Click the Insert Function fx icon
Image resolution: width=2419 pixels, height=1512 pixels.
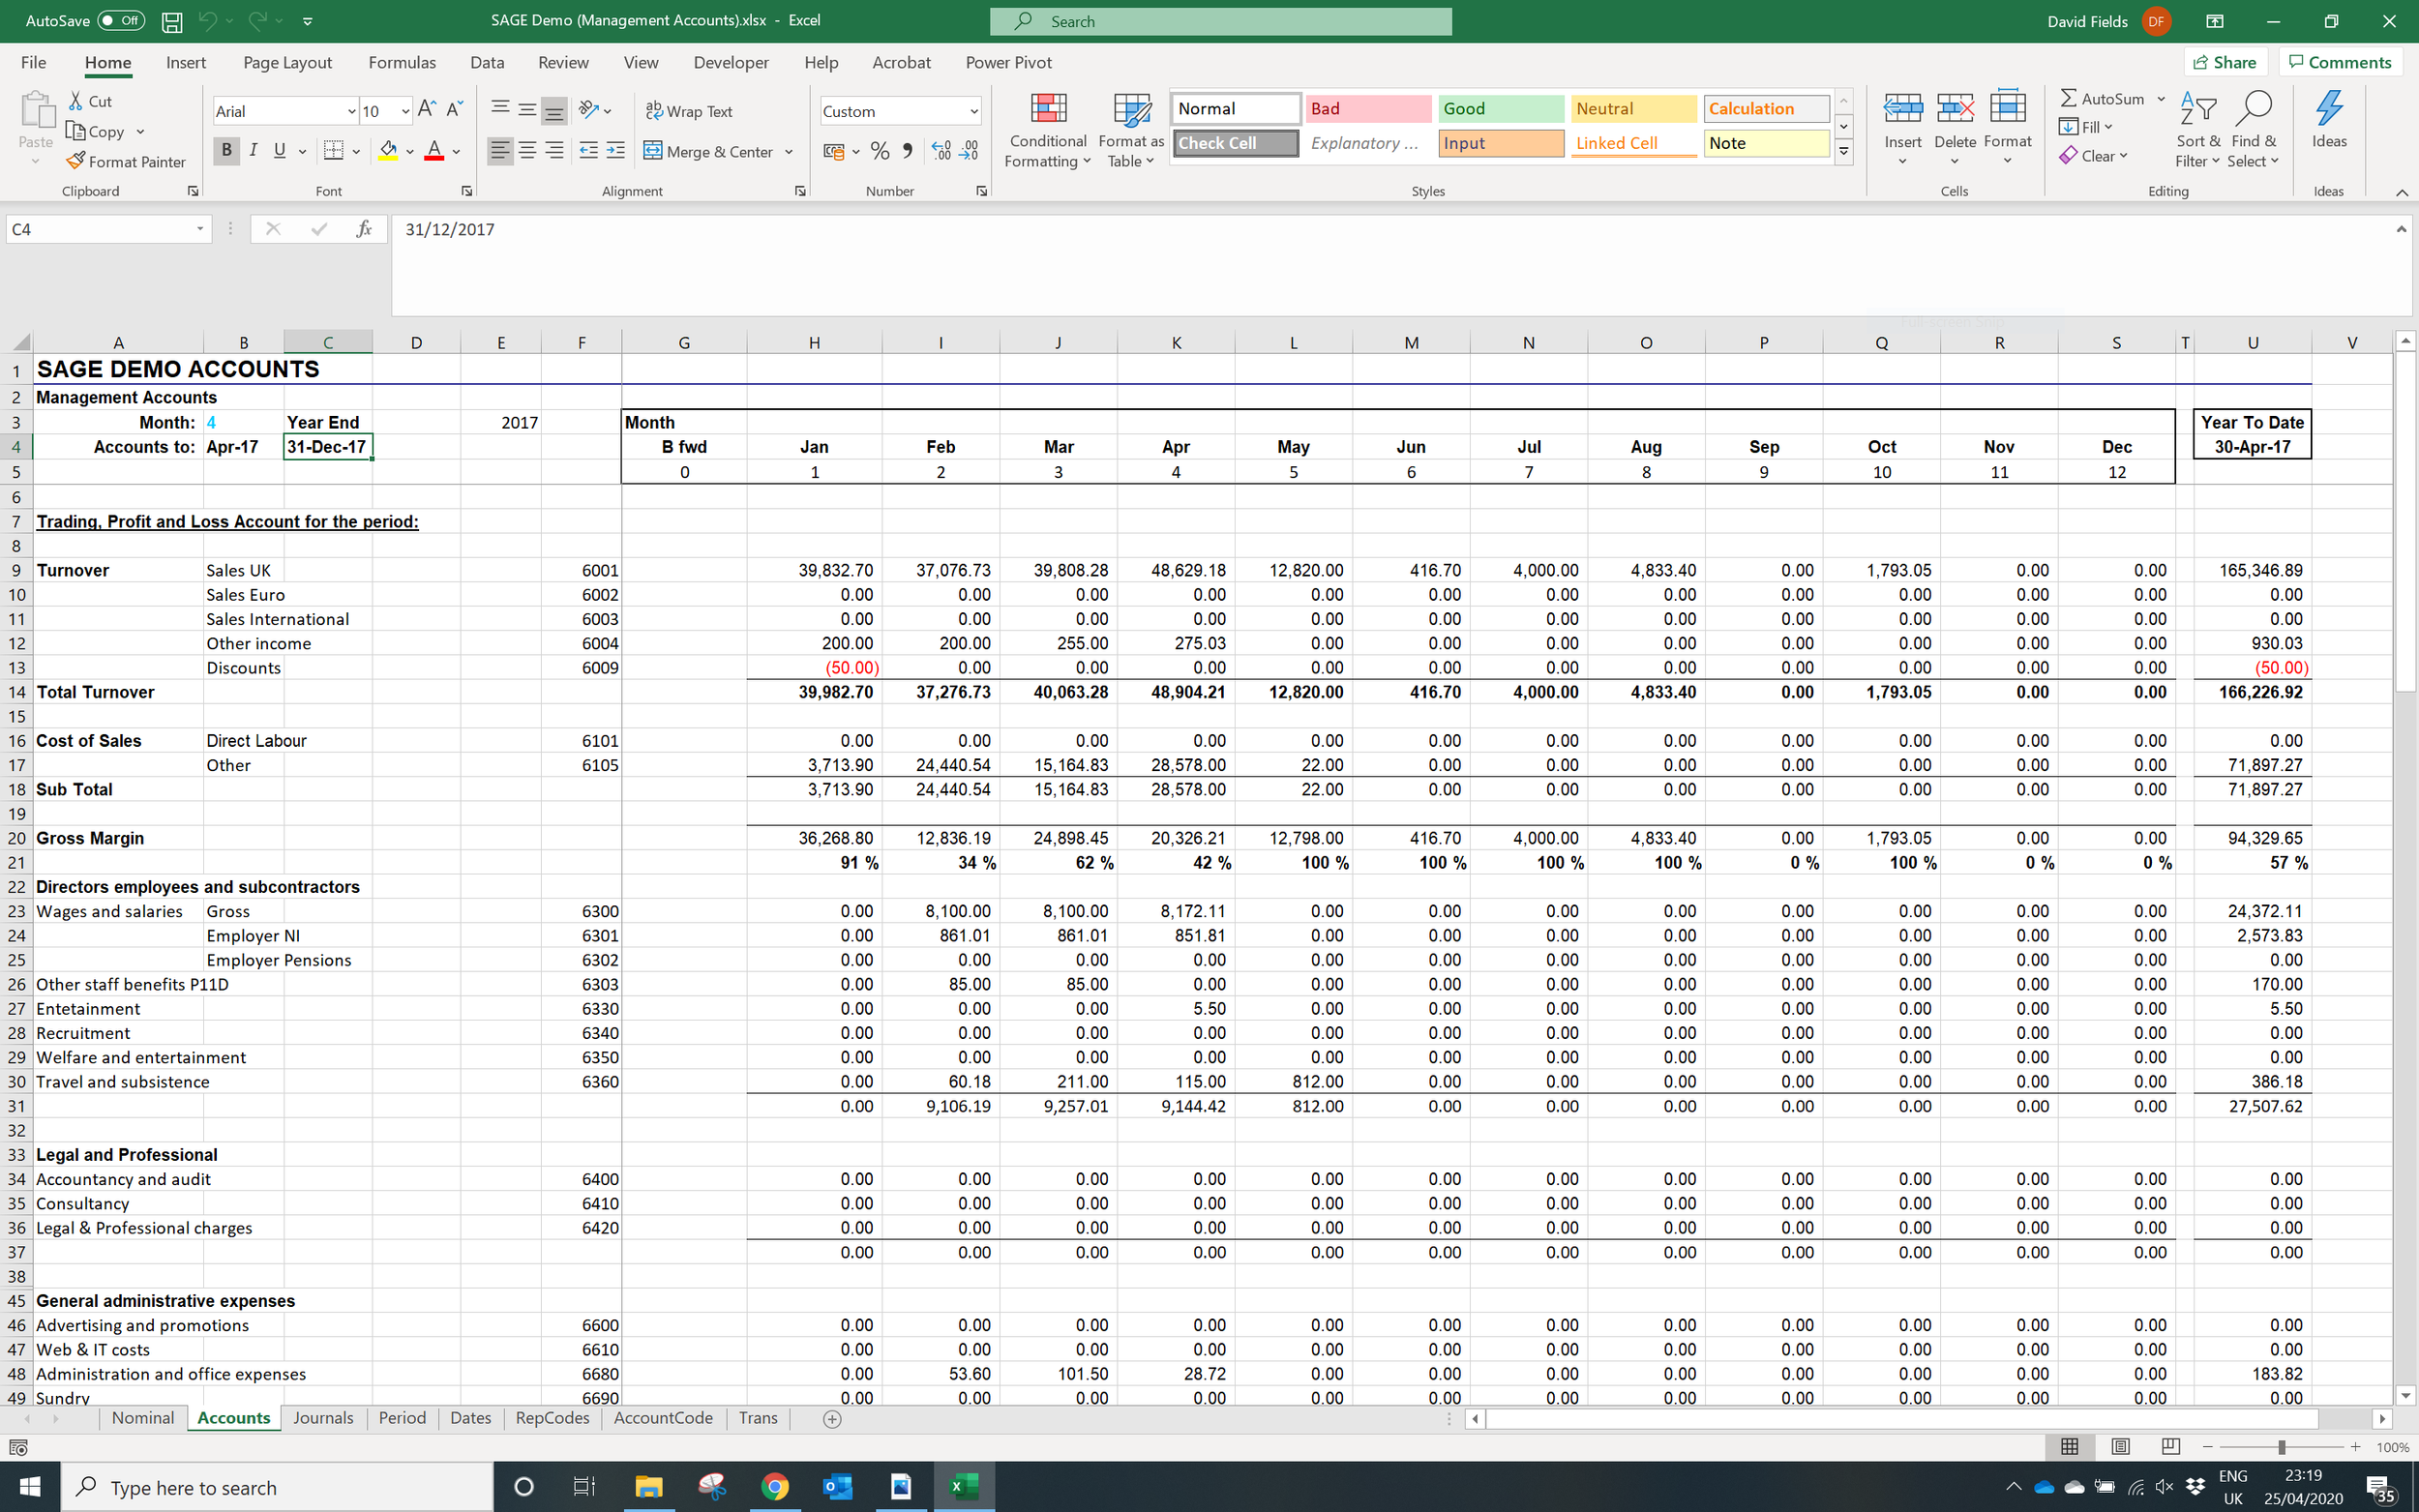coord(364,229)
